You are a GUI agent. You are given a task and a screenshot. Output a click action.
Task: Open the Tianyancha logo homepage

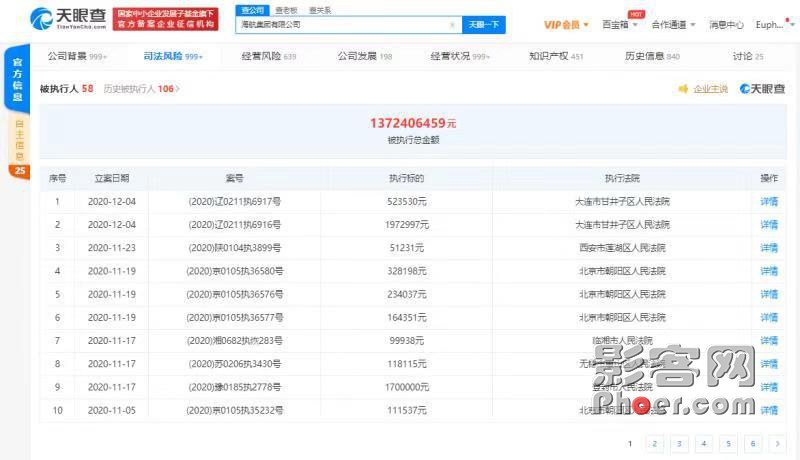pos(68,19)
